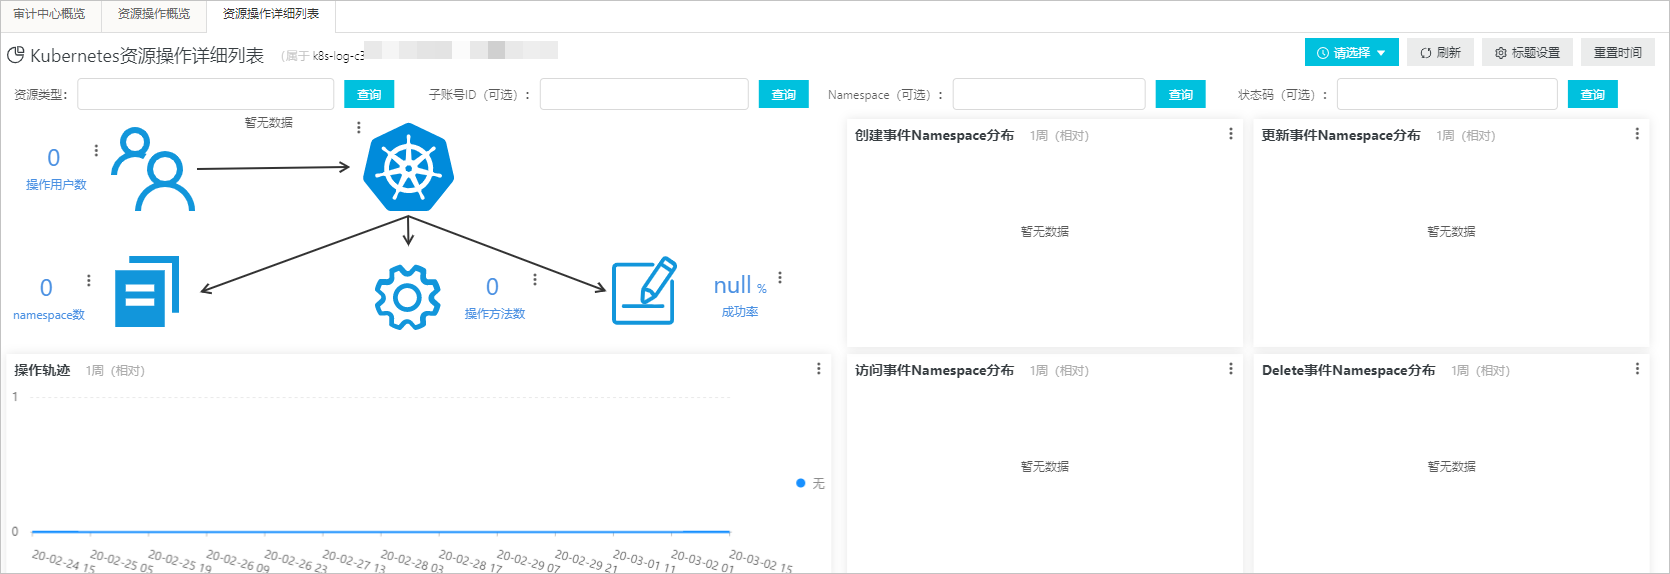The height and width of the screenshot is (574, 1670).
Task: Open more options for 操作轨迹 chart
Action: 818,369
